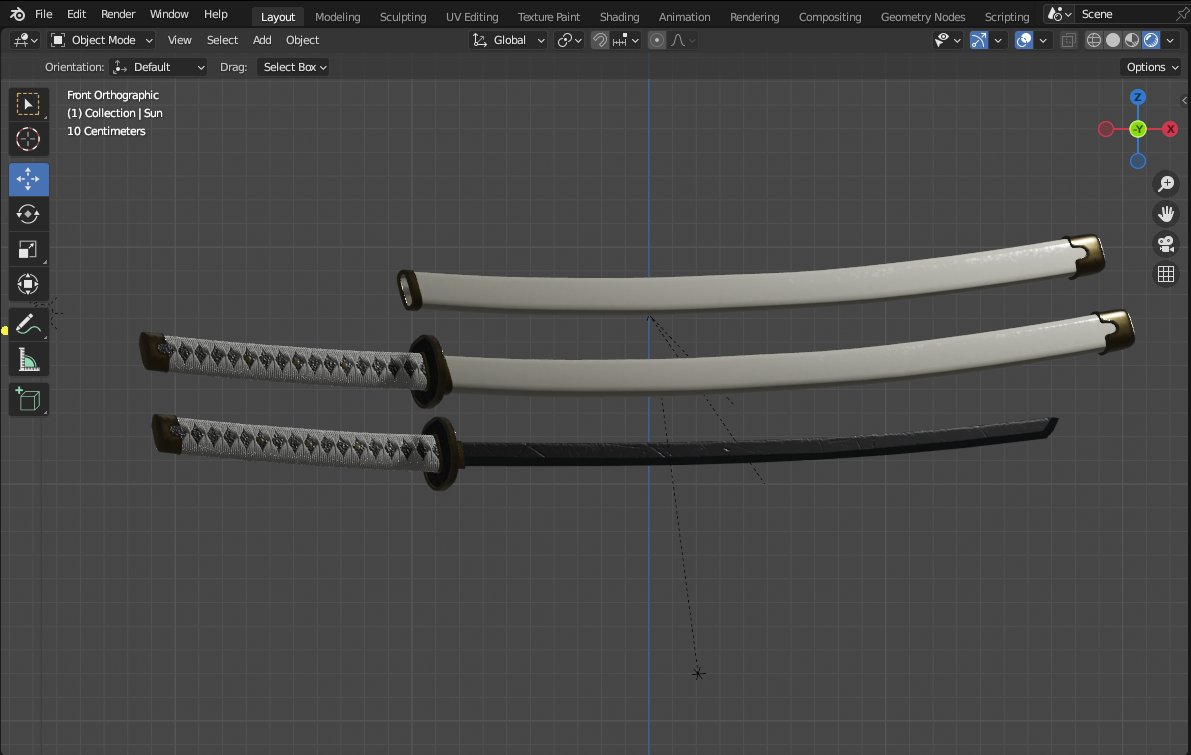This screenshot has height=755, width=1191.
Task: Open the viewport Select menu
Action: (x=222, y=40)
